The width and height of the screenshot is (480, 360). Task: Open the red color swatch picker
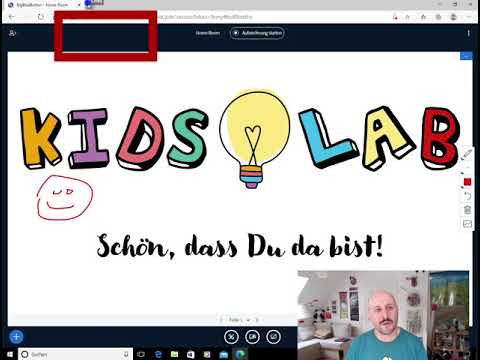pos(467,182)
